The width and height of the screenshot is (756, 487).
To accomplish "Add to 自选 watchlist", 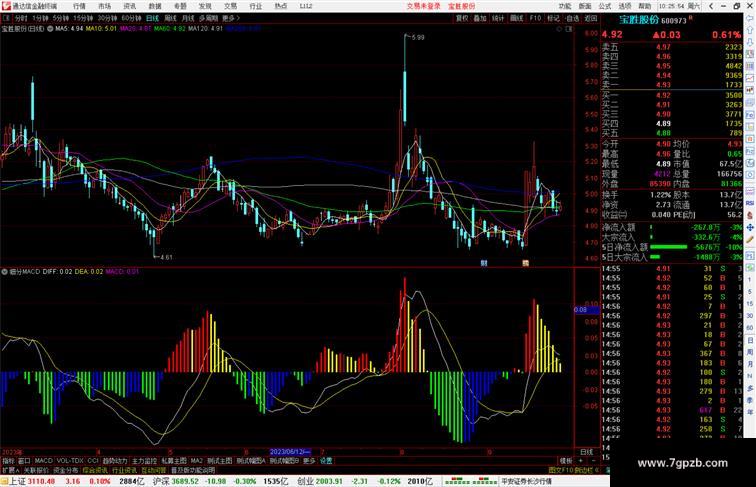I will click(x=572, y=18).
